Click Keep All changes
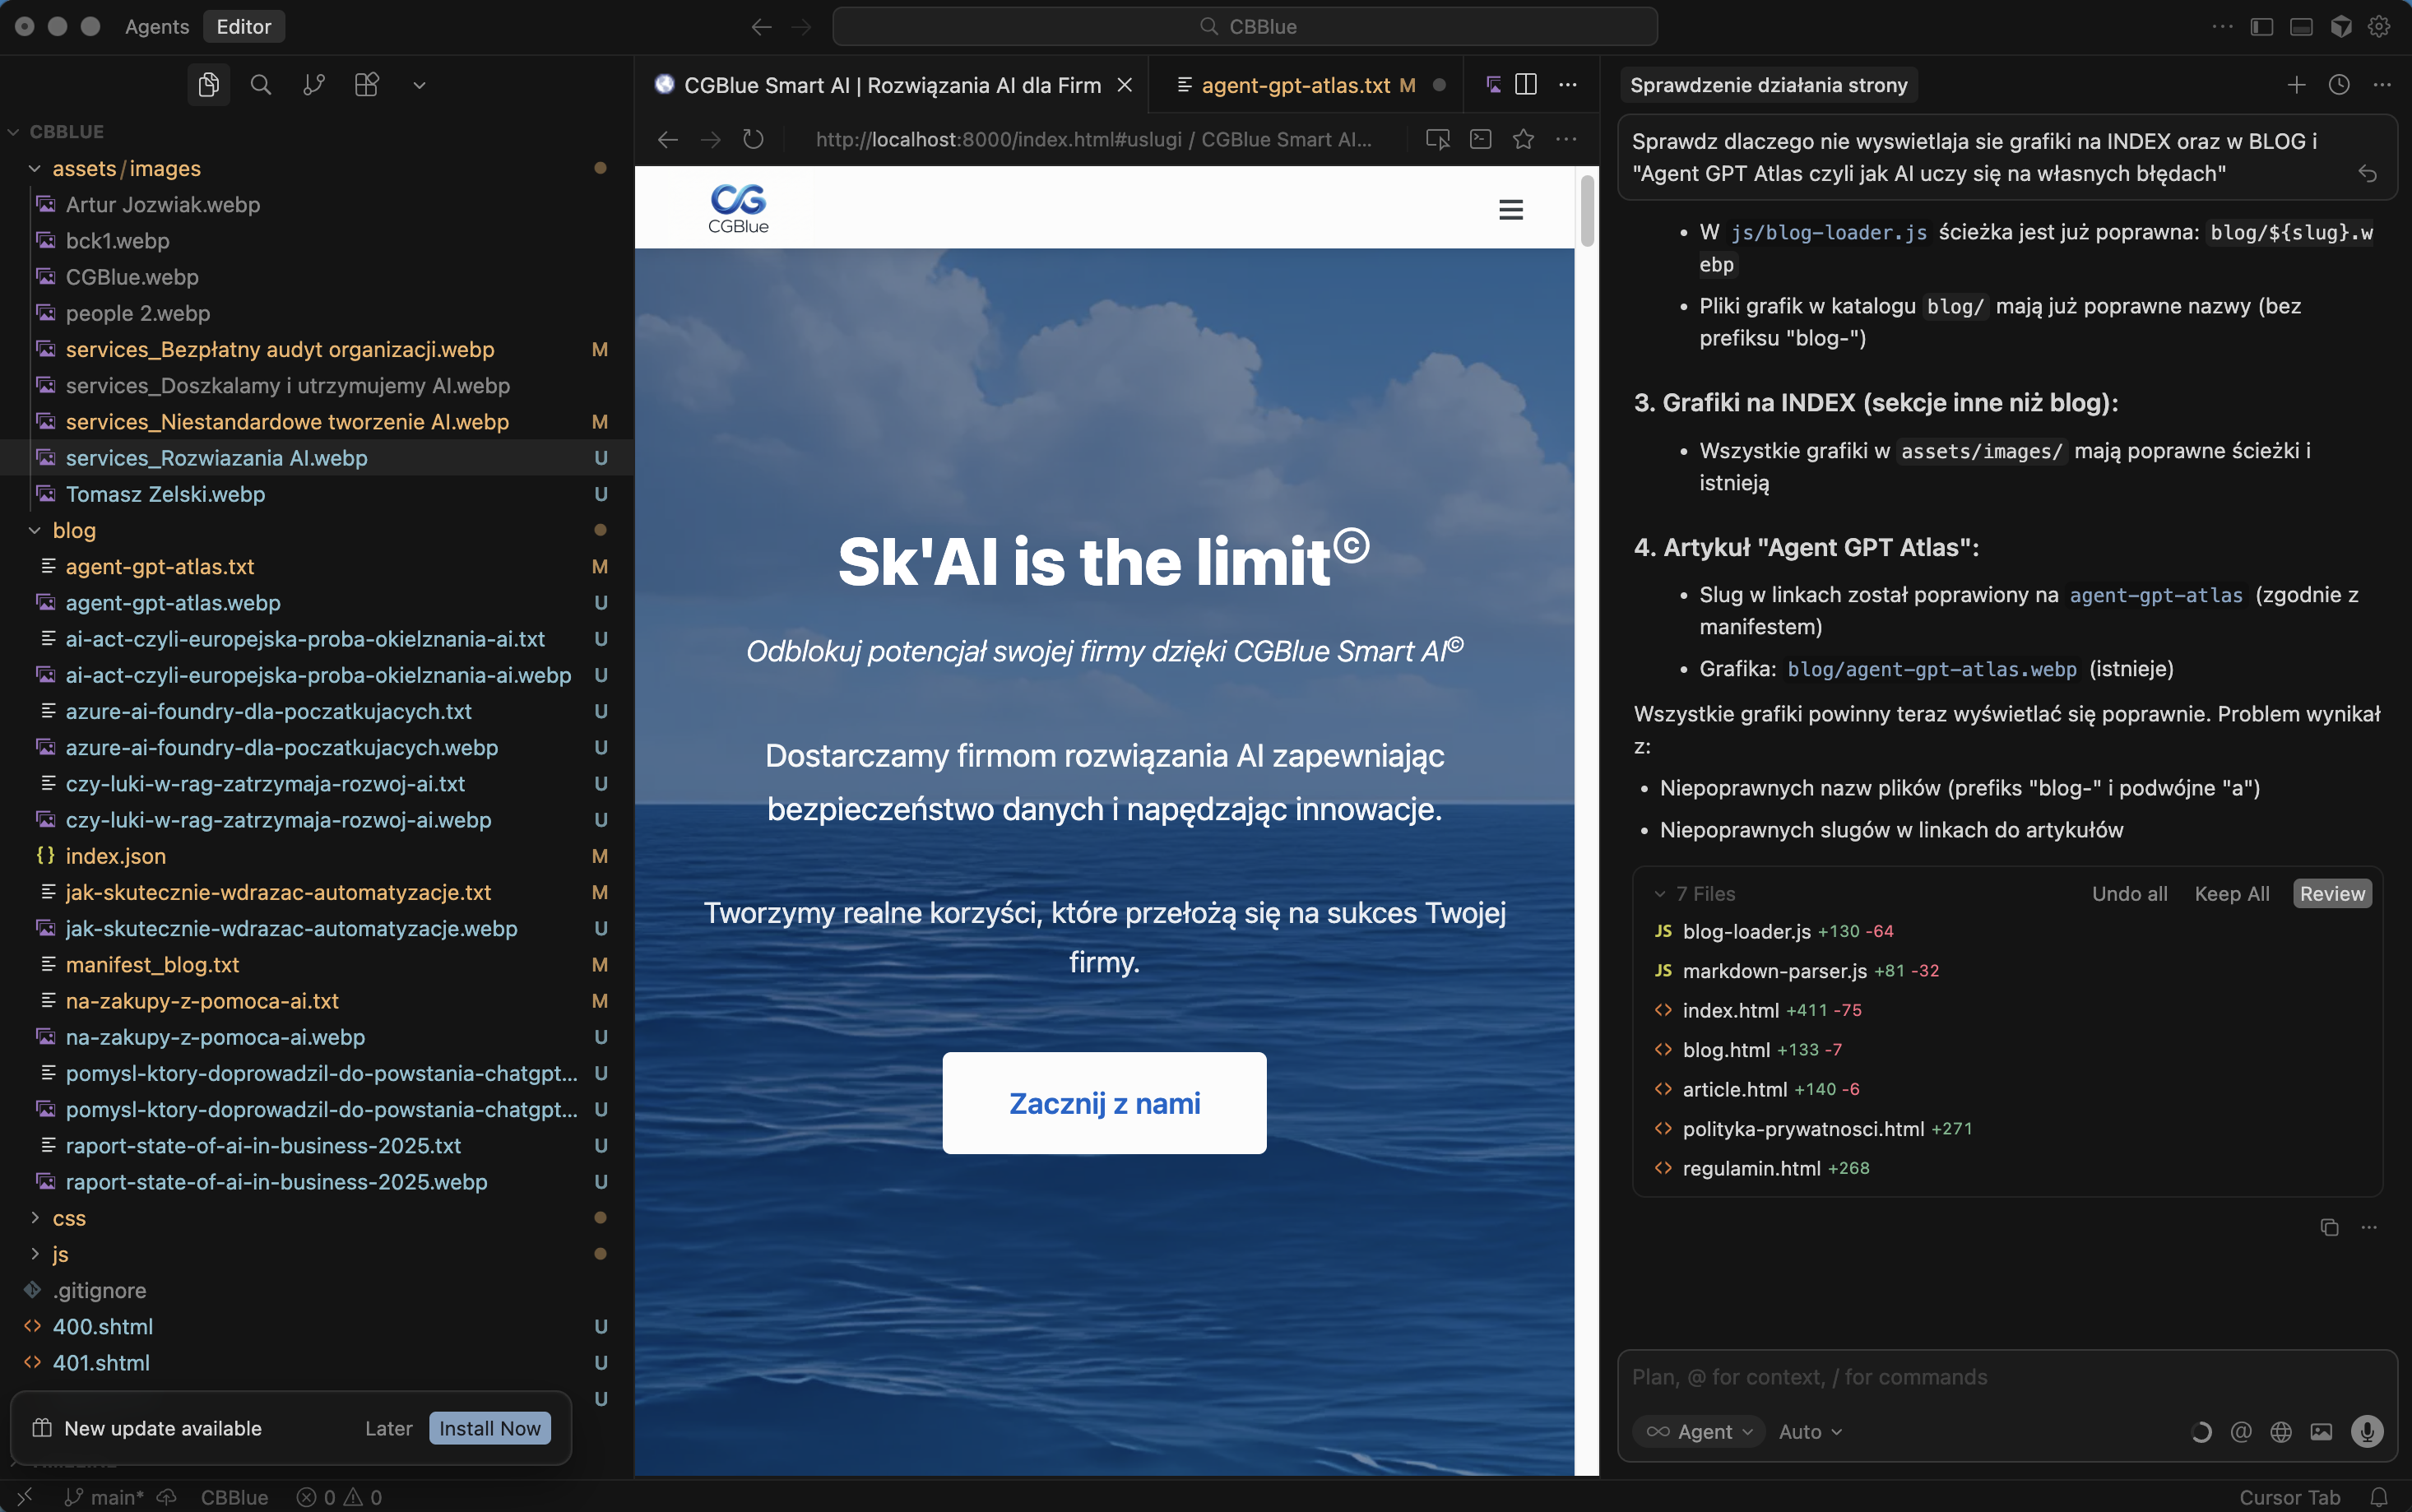The height and width of the screenshot is (1512, 2412). tap(2231, 894)
